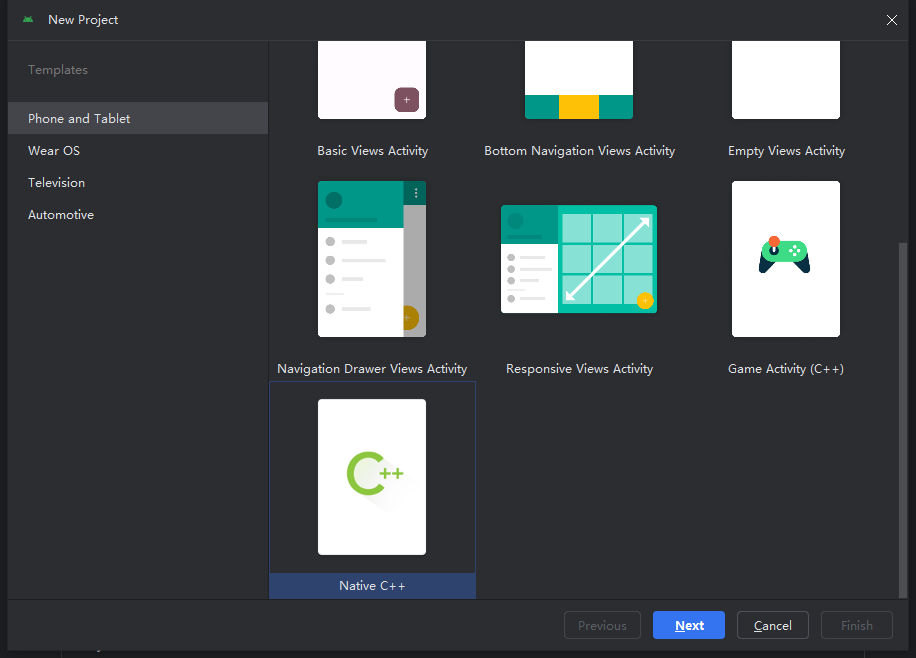Pick the Empty Views Activity thumbnail
The width and height of the screenshot is (916, 658).
click(x=786, y=80)
